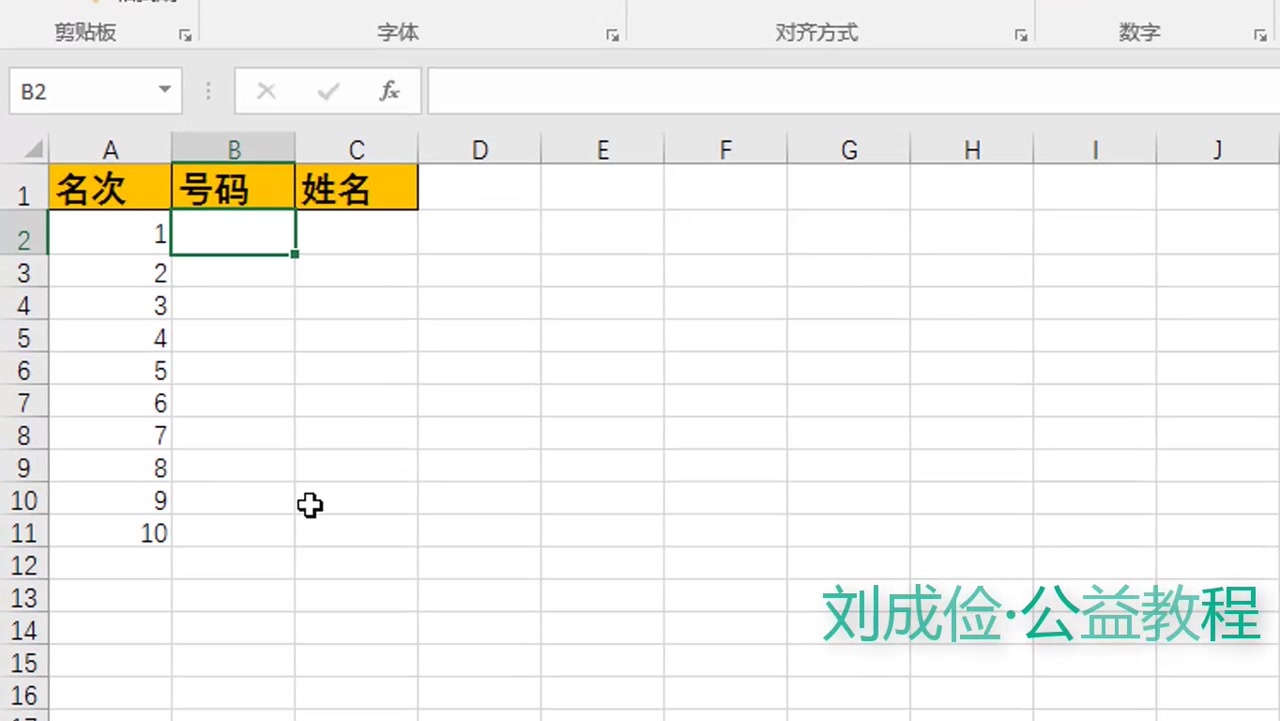Viewport: 1280px width, 721px height.
Task: Select cell A3 containing 2
Action: (x=110, y=273)
